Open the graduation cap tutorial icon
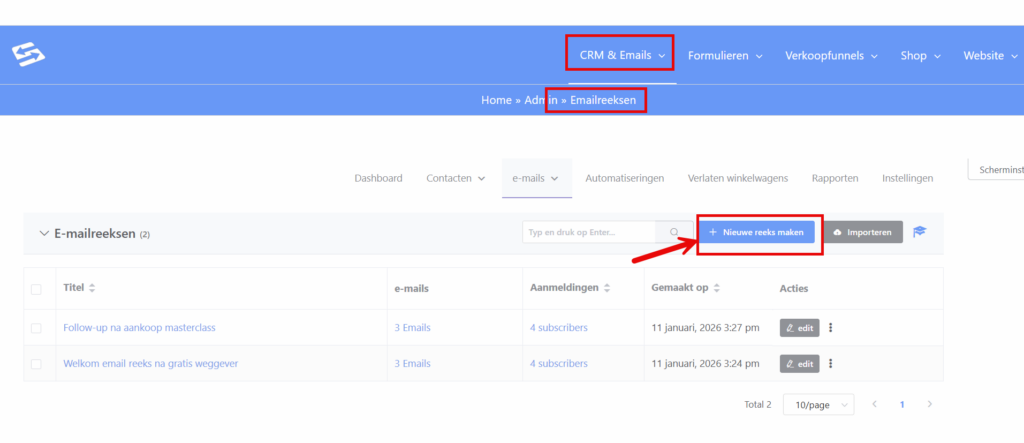The image size is (1024, 443). click(919, 232)
